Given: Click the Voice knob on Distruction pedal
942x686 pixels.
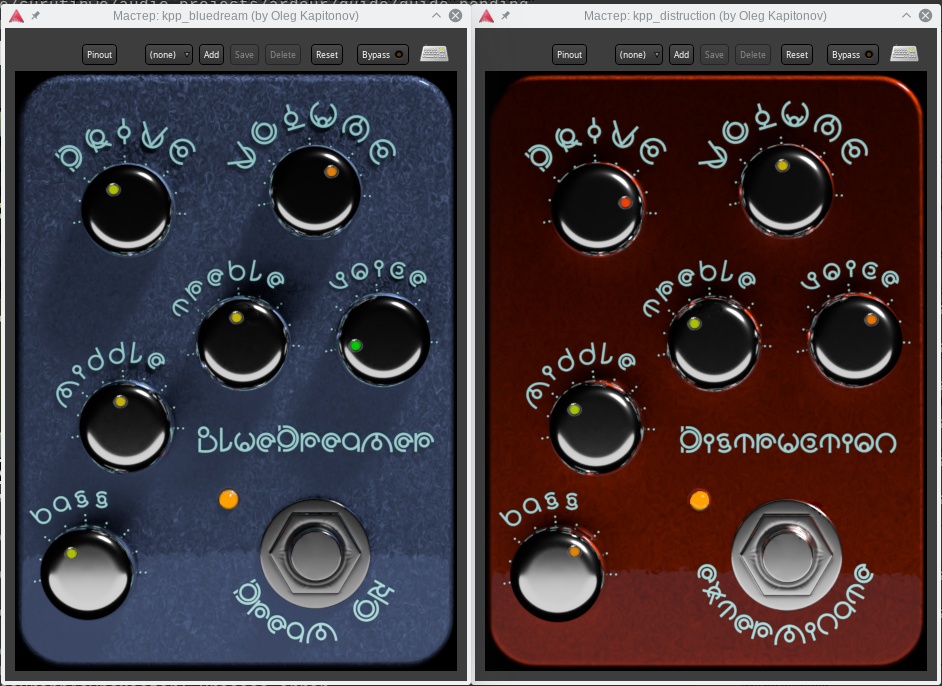Looking at the screenshot, I should pos(855,339).
